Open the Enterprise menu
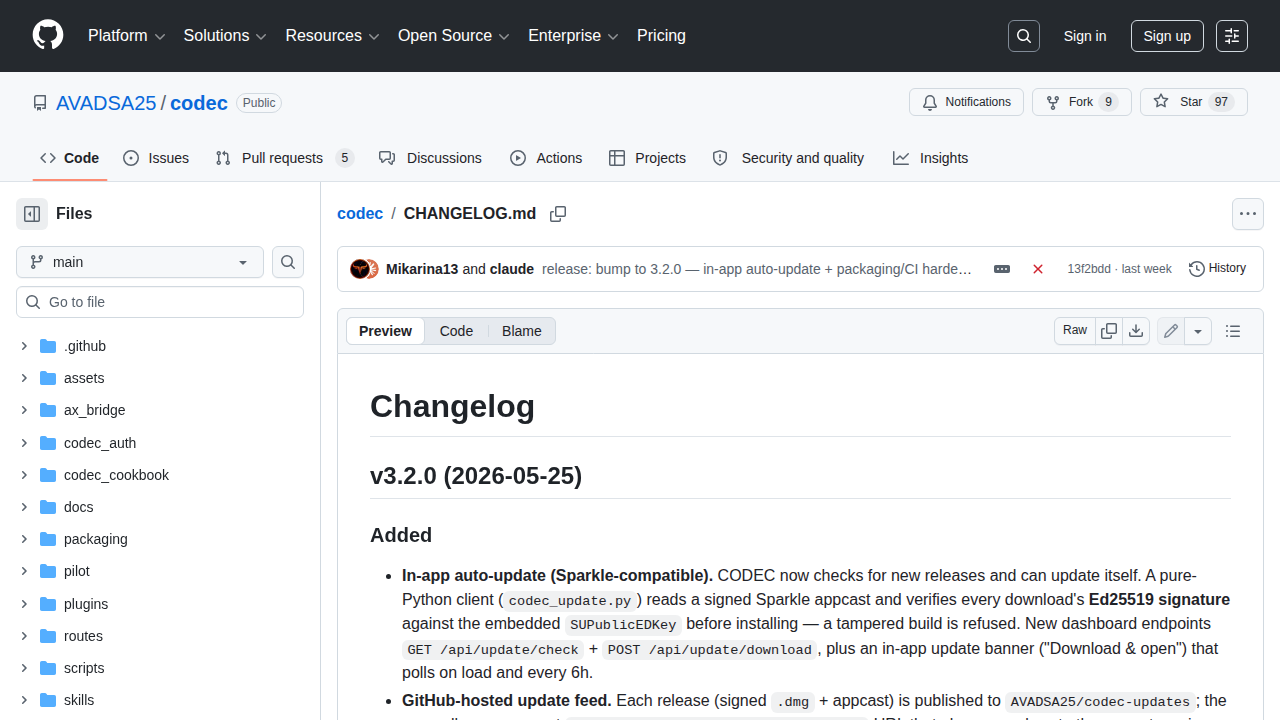This screenshot has height=720, width=1280. pyautogui.click(x=574, y=36)
